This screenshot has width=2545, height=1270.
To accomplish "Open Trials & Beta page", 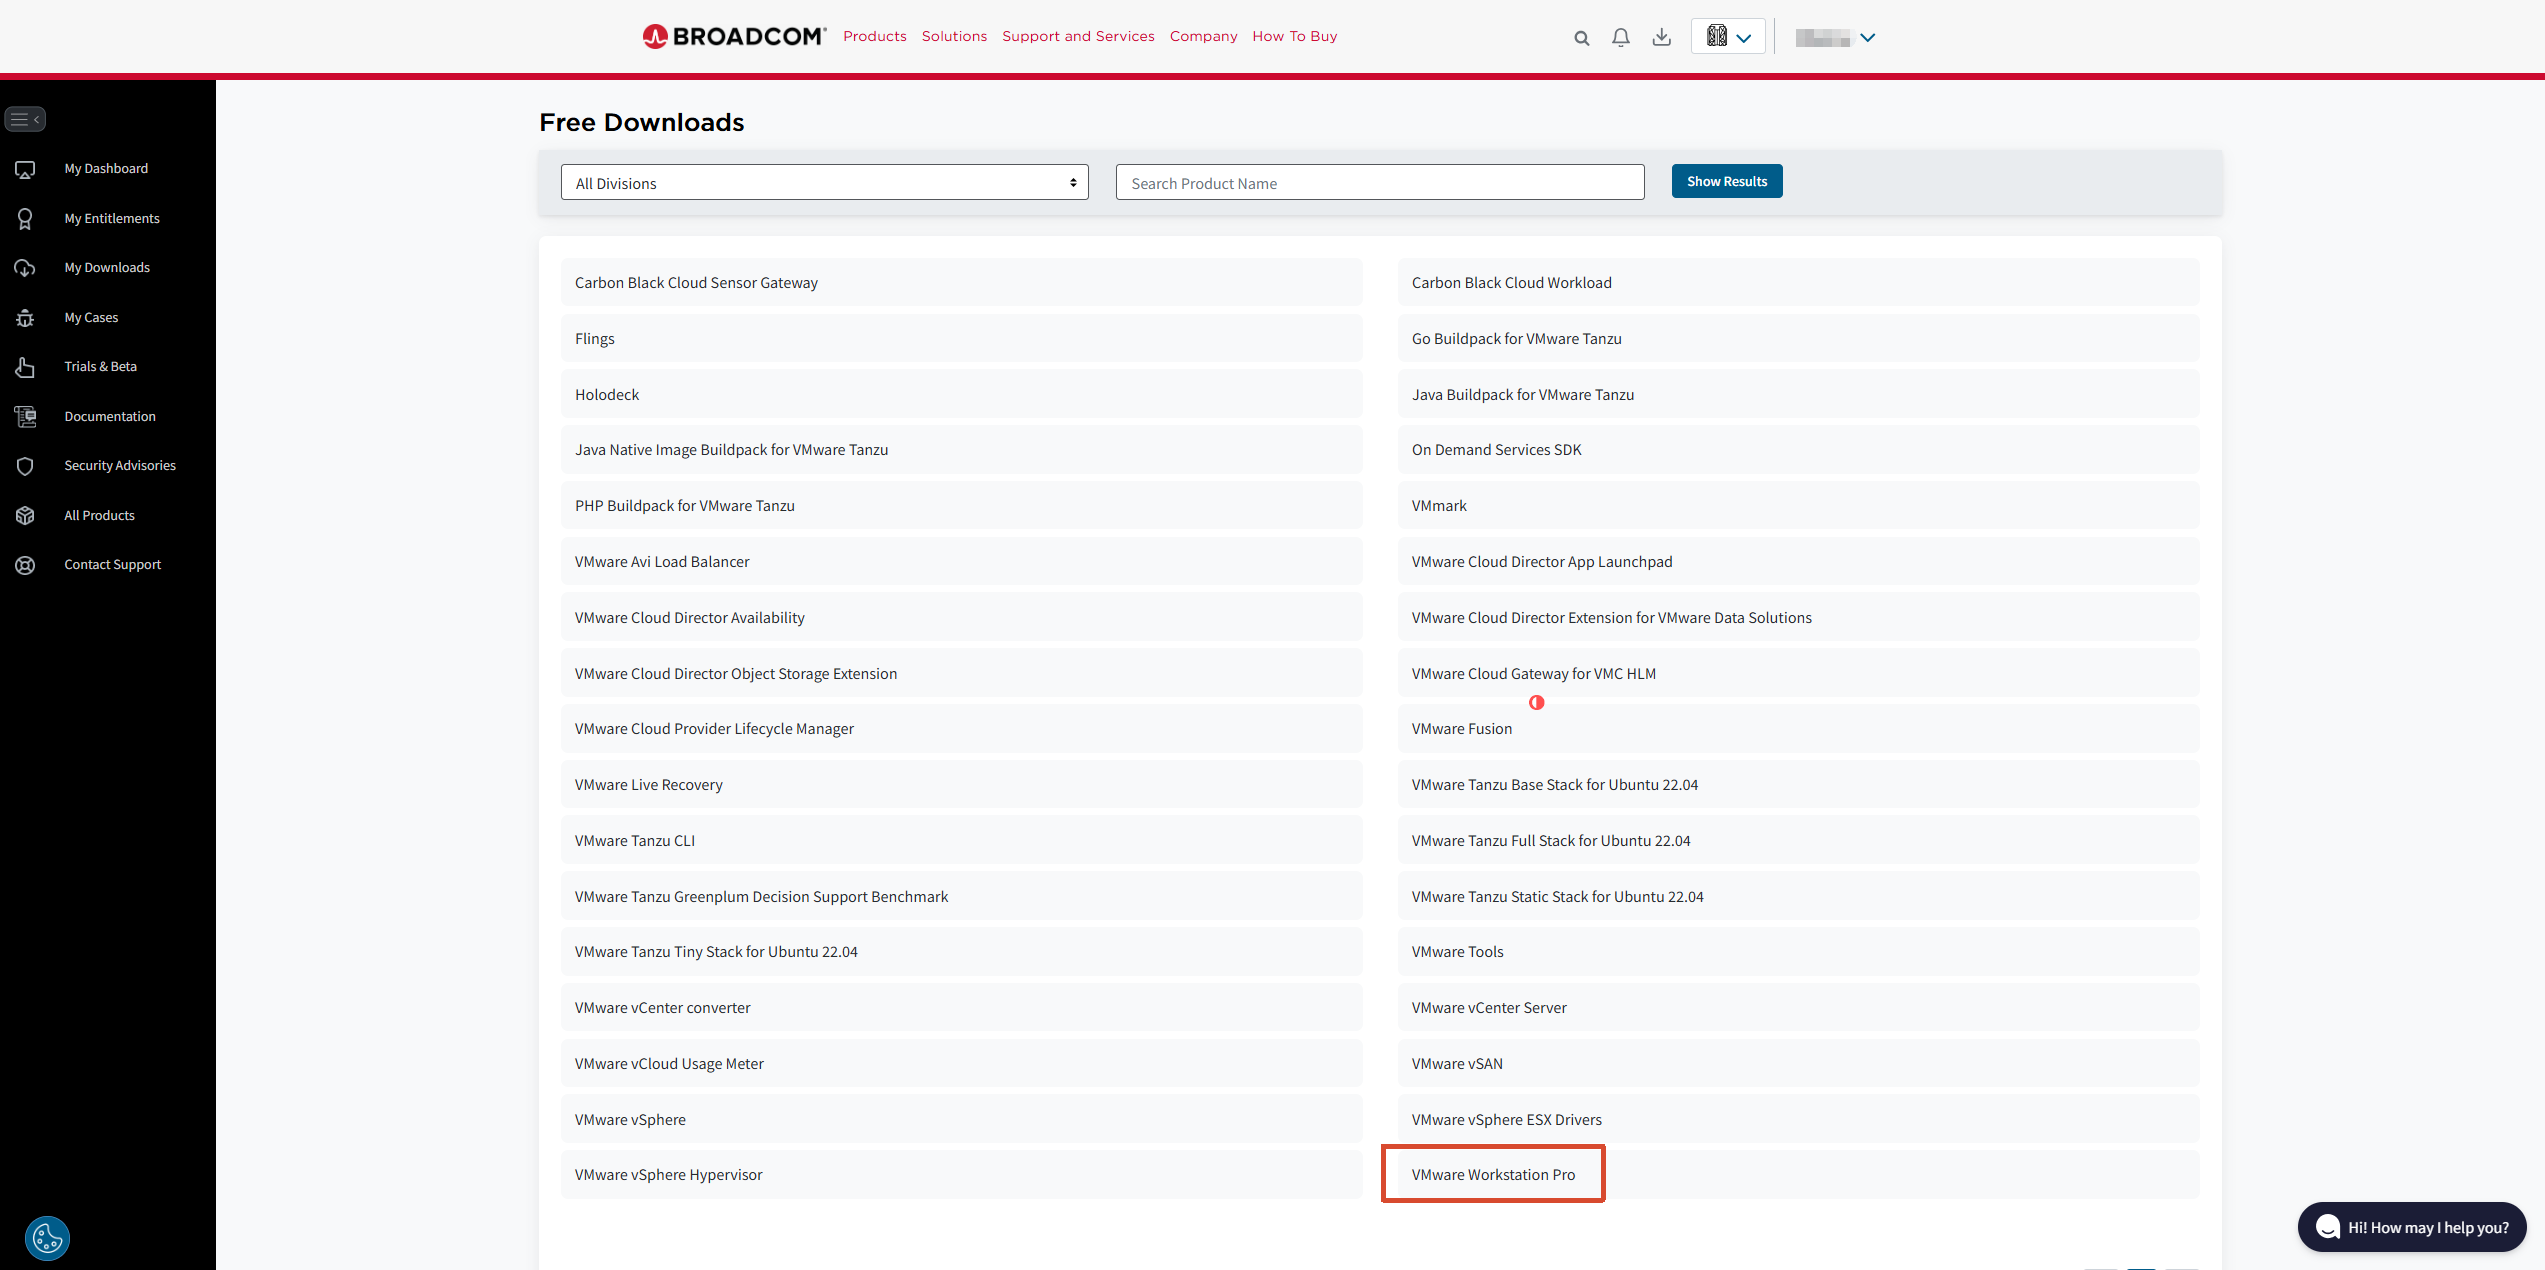I will tap(101, 367).
